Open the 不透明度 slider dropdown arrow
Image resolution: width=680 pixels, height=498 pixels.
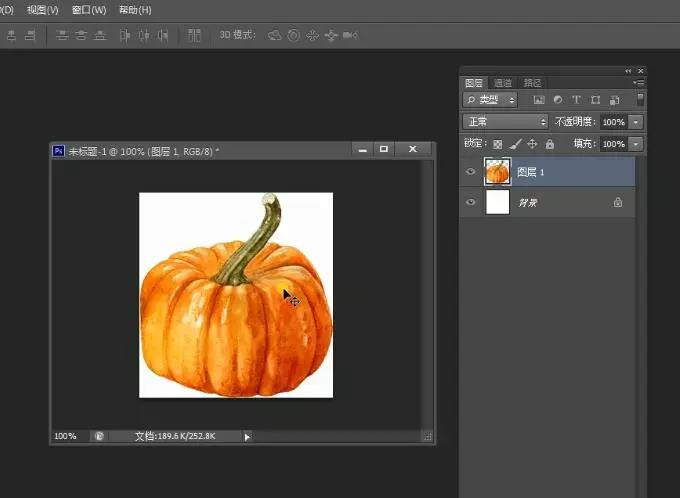(636, 122)
